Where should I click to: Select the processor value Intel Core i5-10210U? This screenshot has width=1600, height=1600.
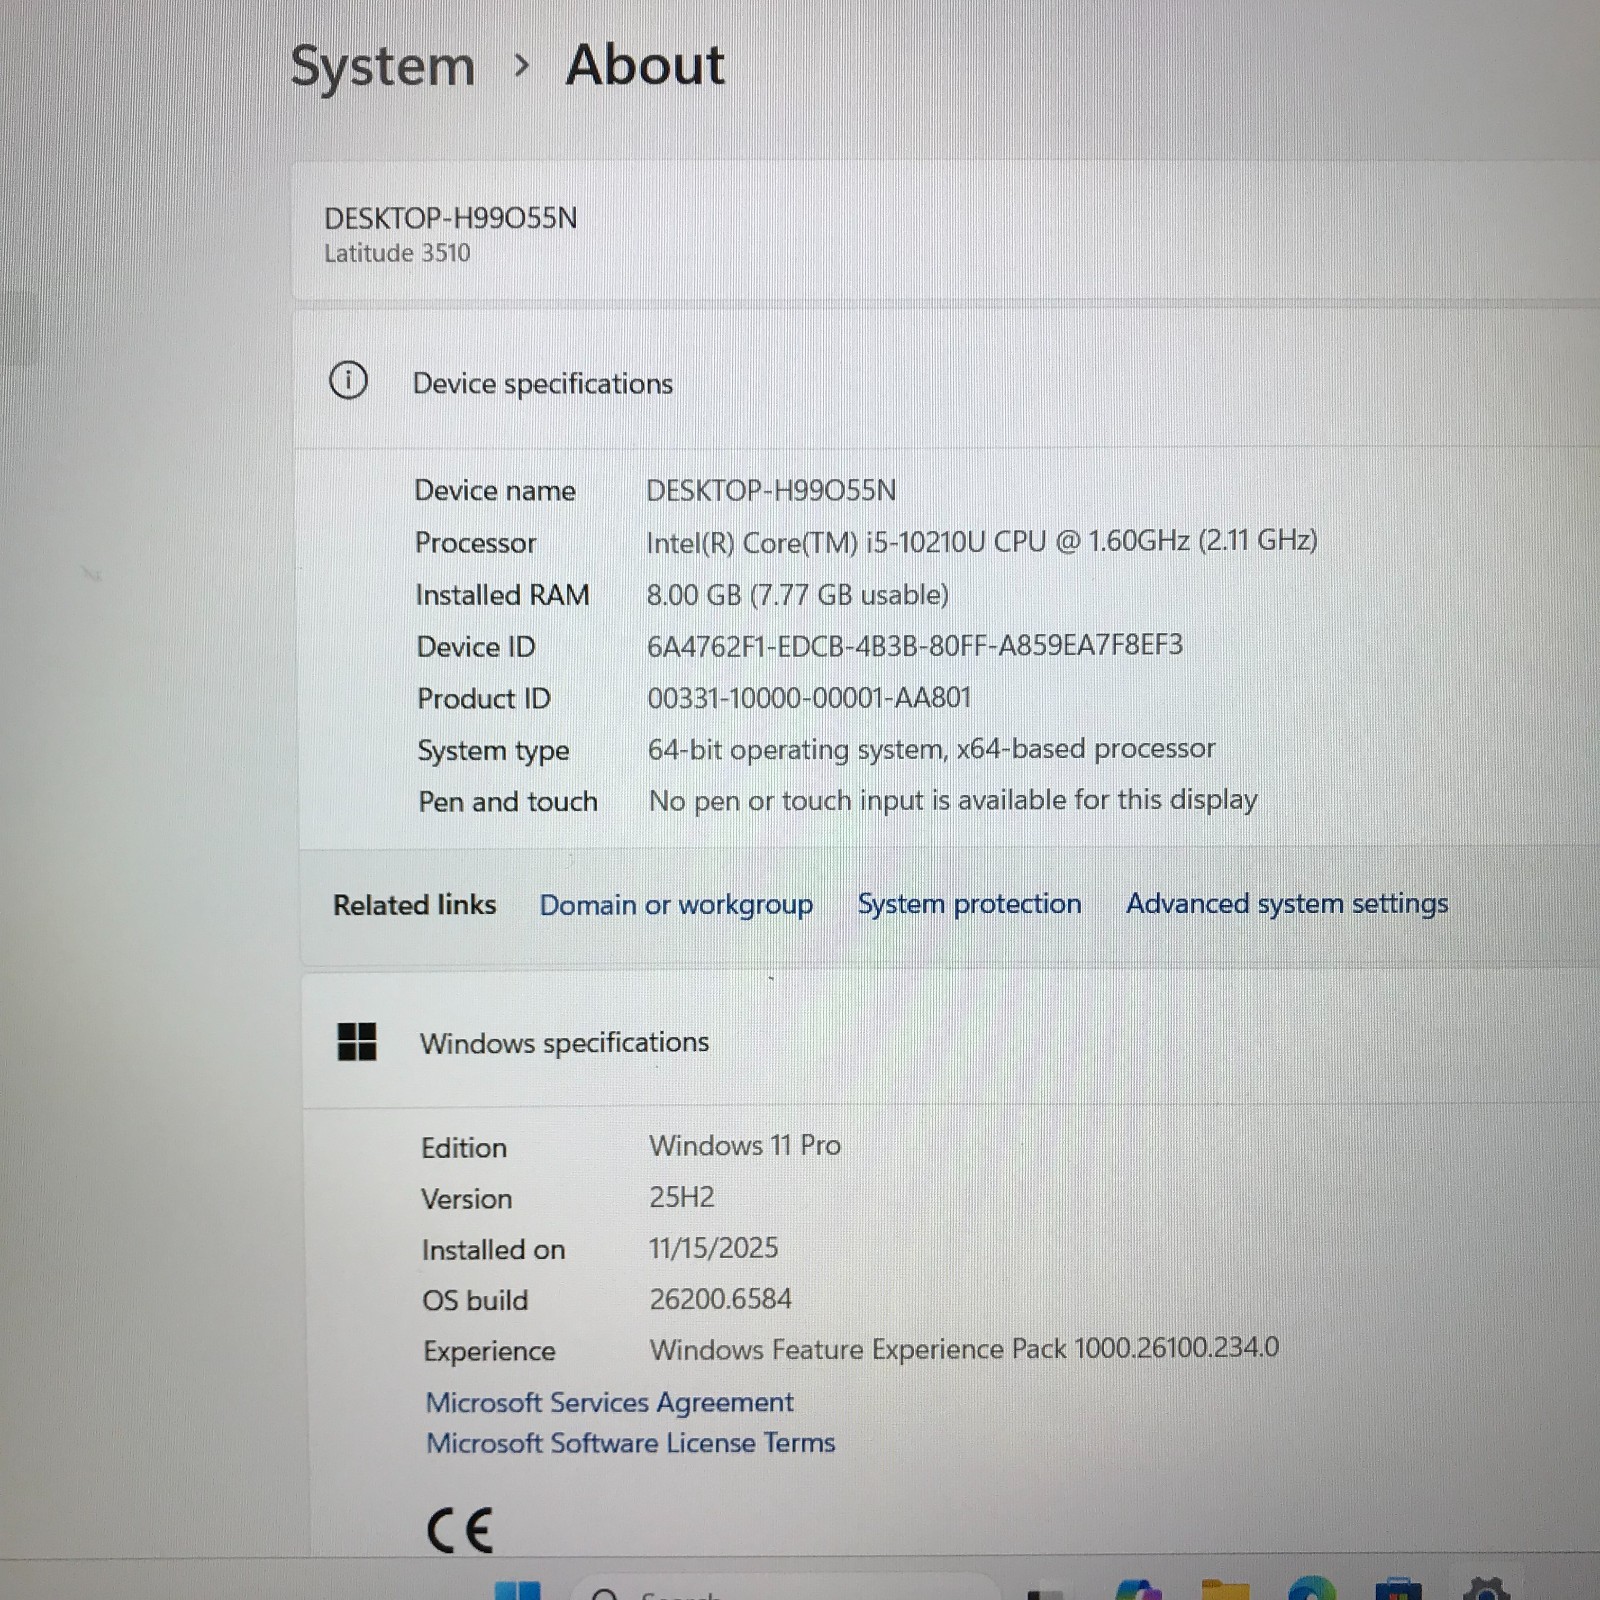pyautogui.click(x=982, y=541)
